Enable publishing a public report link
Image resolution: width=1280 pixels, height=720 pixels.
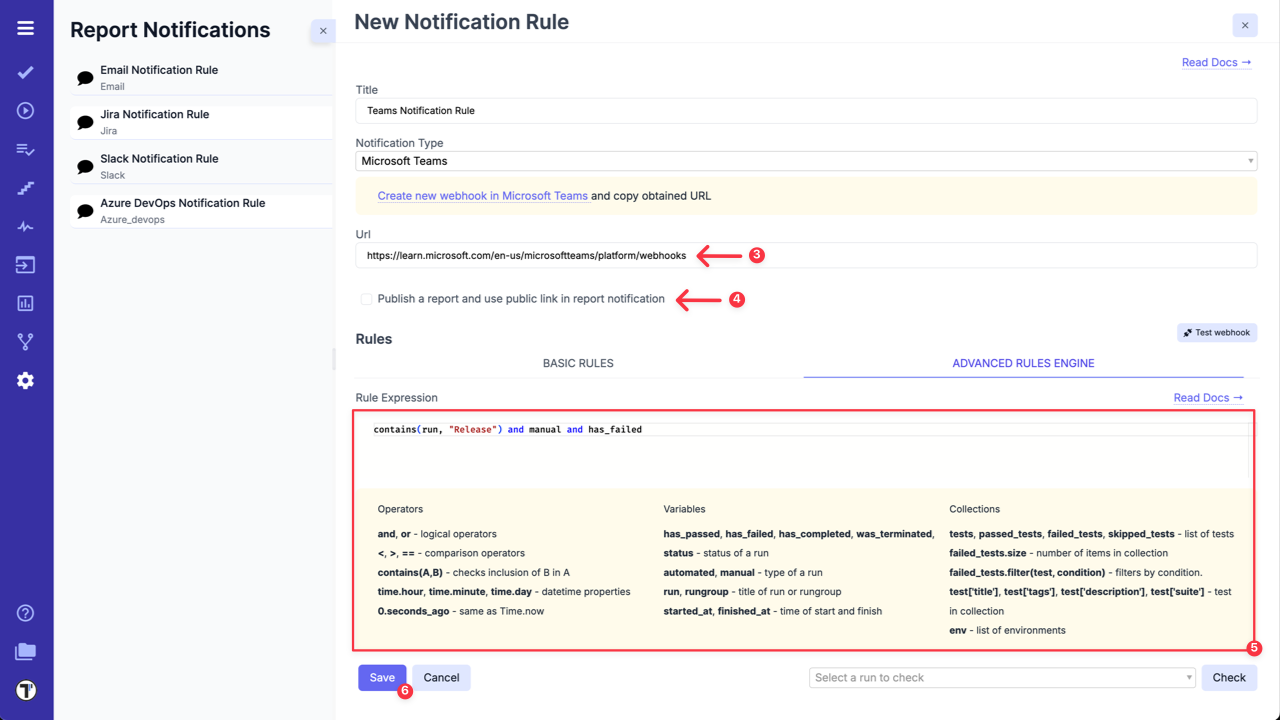[366, 299]
